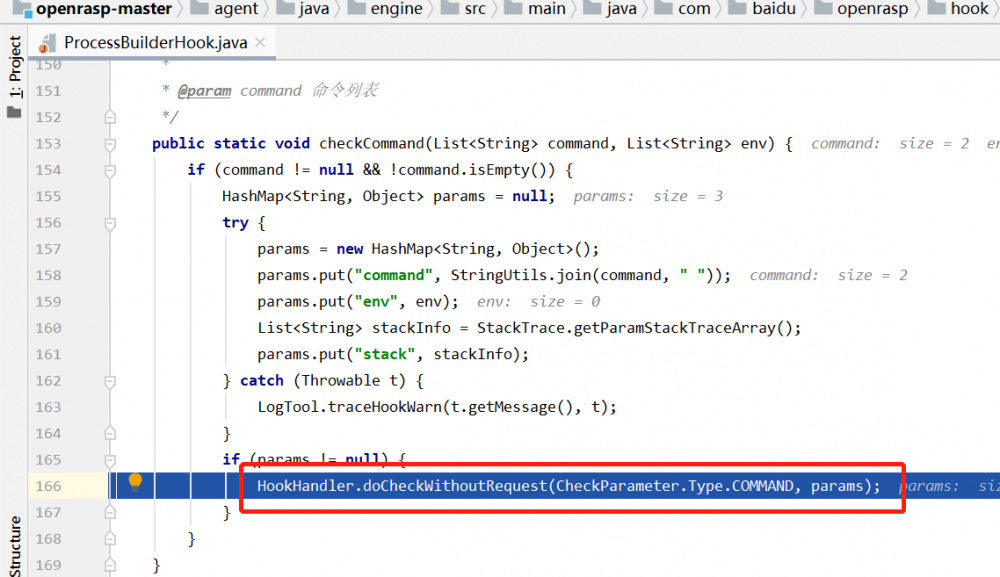This screenshot has width=1000, height=577.
Task: Click the catch keyword on line 162
Action: 261,381
